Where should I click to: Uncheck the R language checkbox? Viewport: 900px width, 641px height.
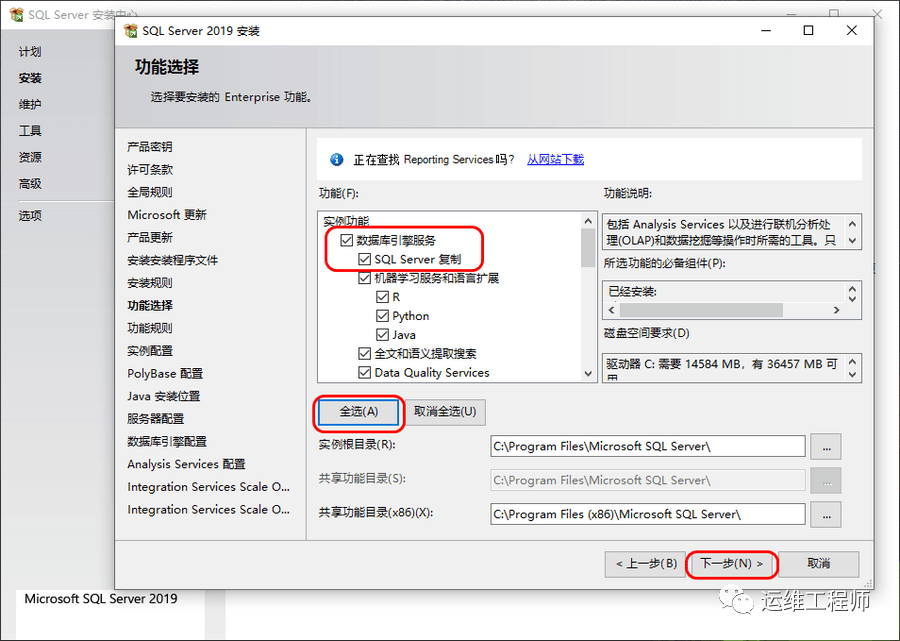click(x=382, y=297)
